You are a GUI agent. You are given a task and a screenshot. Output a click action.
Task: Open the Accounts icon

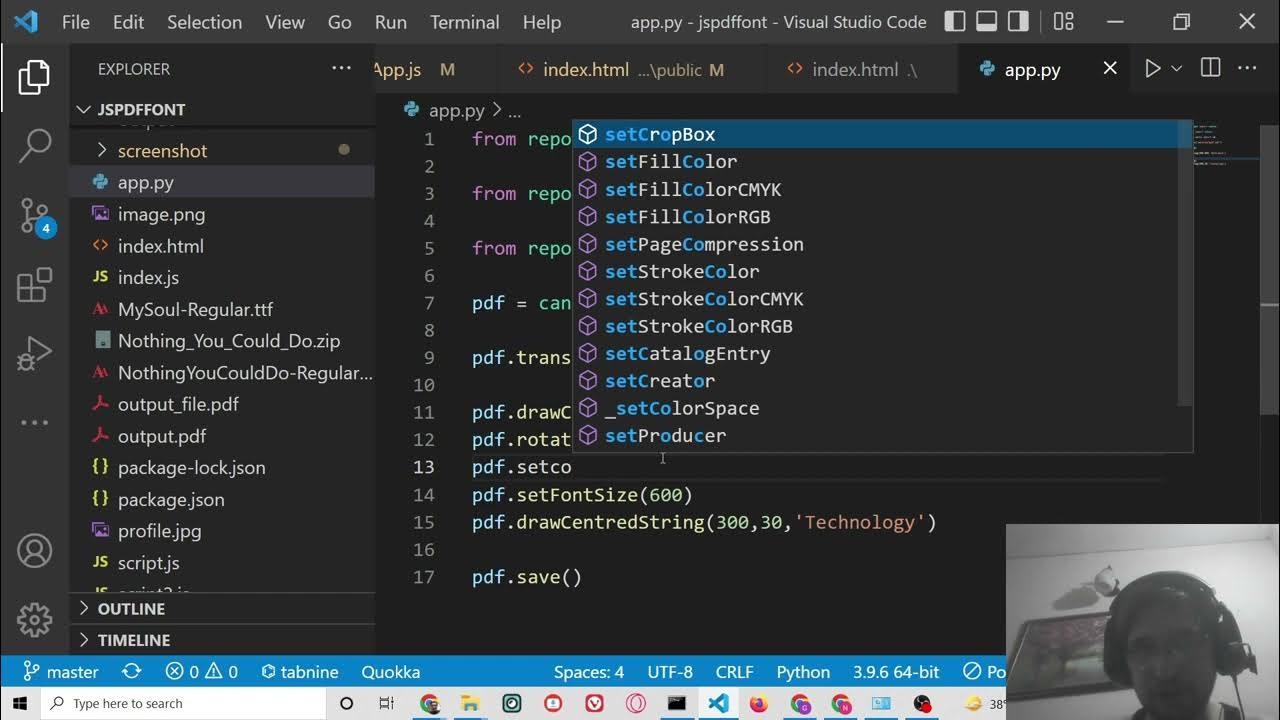34,551
